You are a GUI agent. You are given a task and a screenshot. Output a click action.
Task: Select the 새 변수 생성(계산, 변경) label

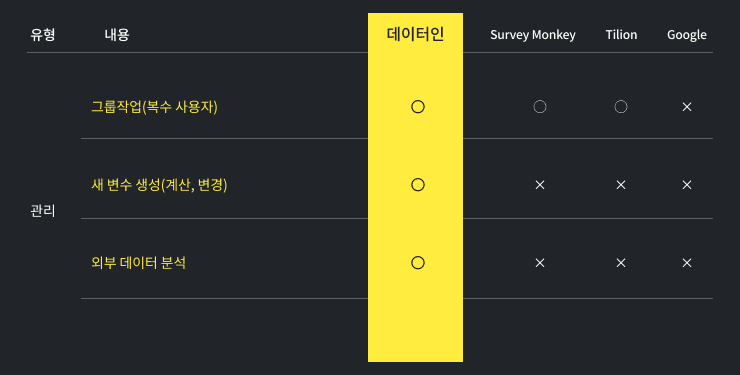160,184
